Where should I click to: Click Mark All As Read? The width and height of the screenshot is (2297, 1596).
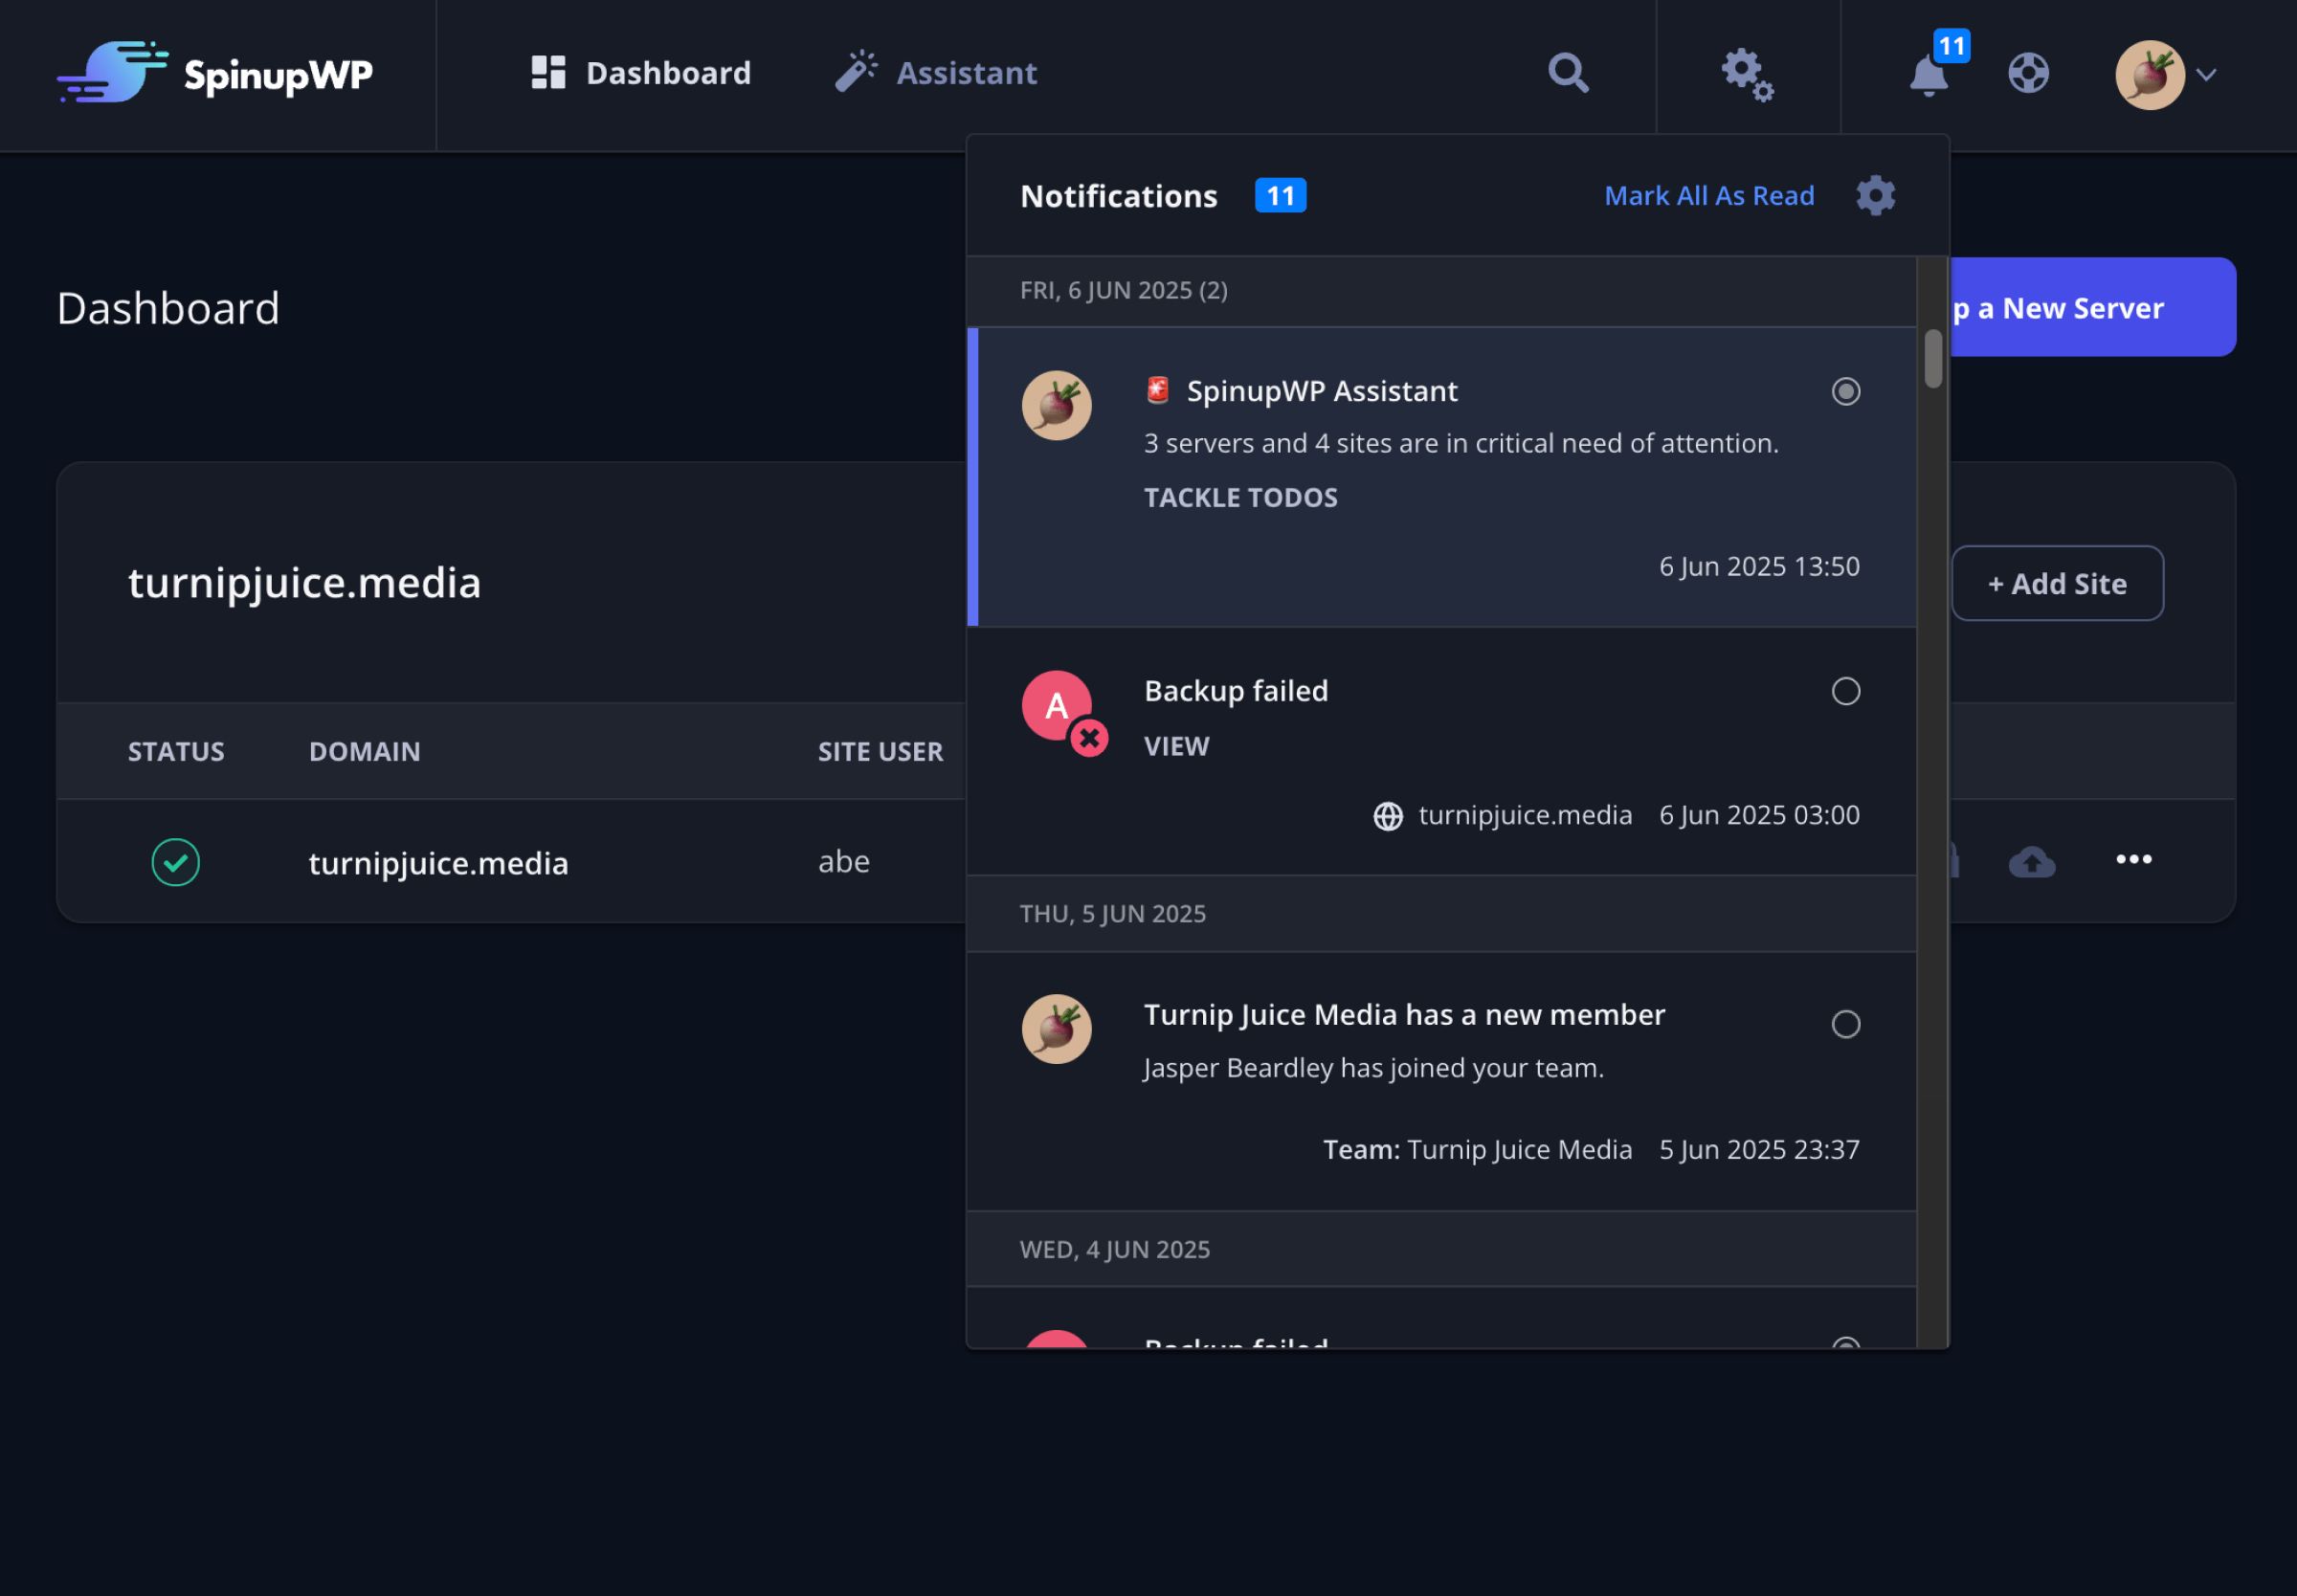point(1709,195)
